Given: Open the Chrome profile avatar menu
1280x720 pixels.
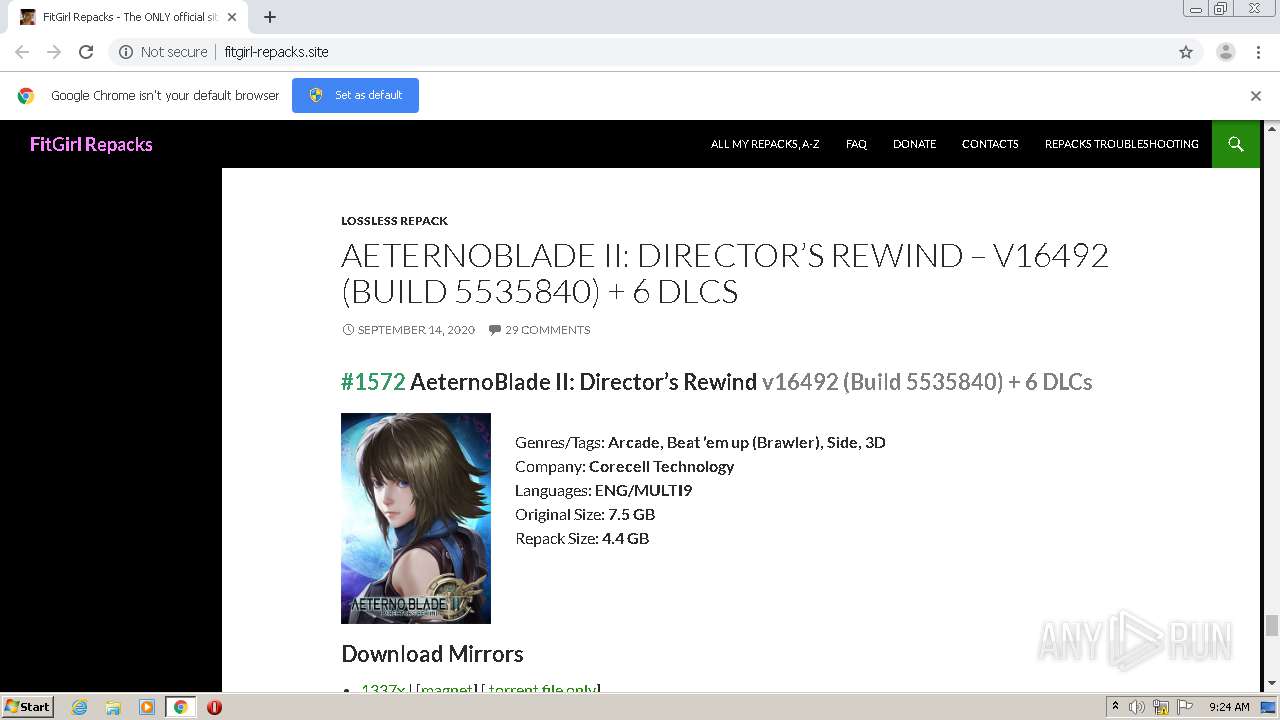Looking at the screenshot, I should pyautogui.click(x=1225, y=52).
